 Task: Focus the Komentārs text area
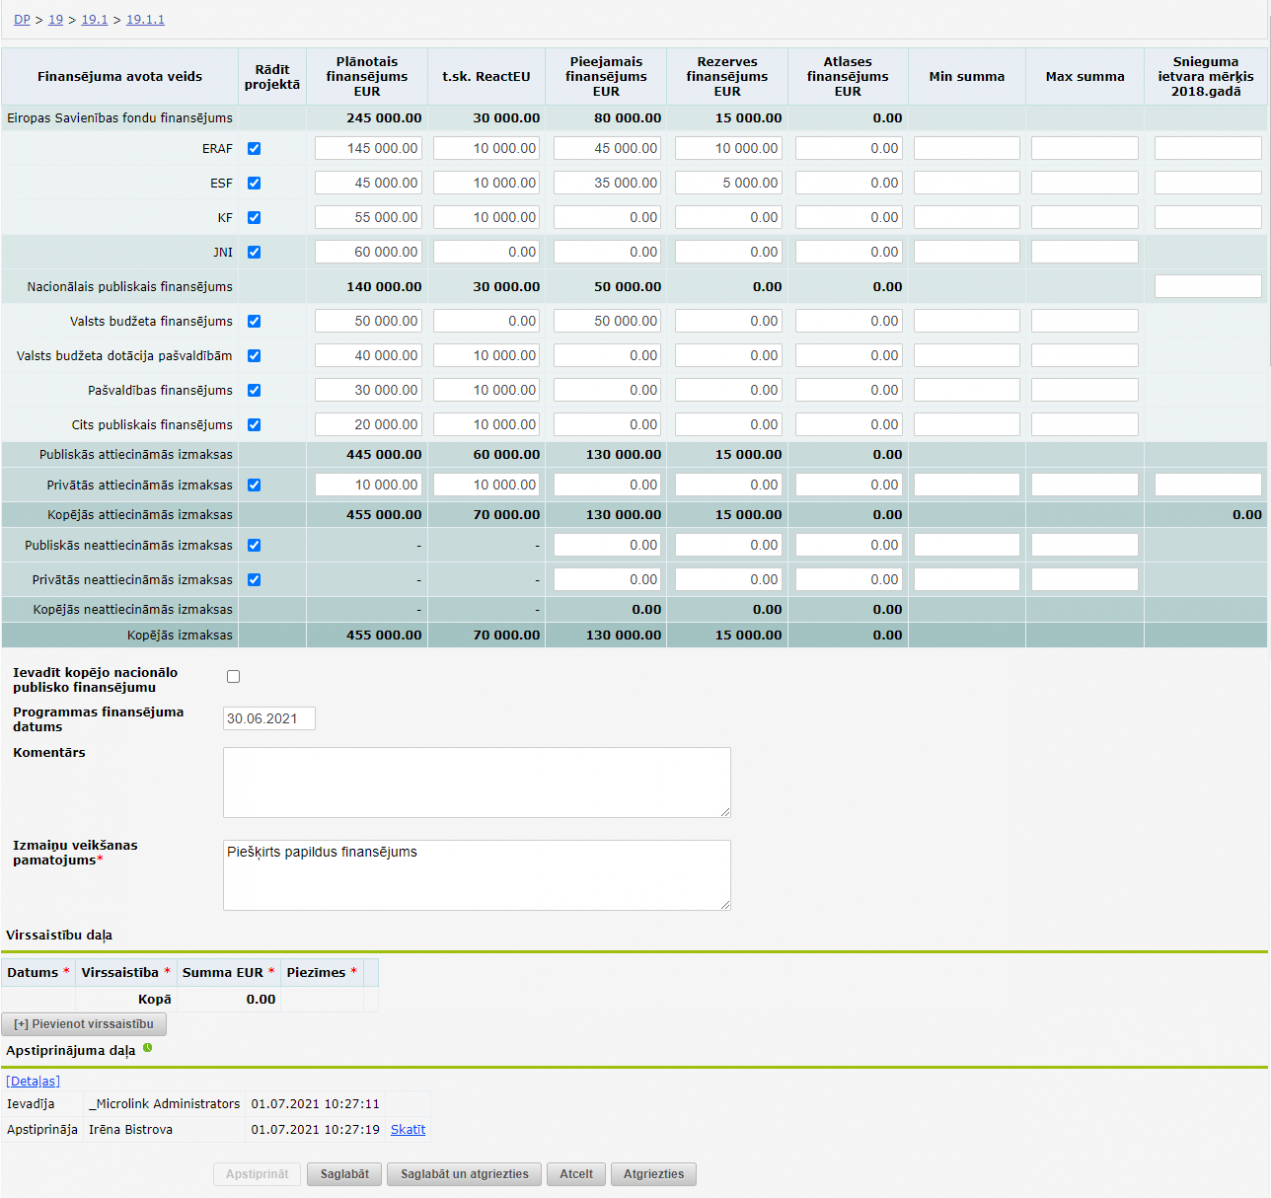[476, 782]
